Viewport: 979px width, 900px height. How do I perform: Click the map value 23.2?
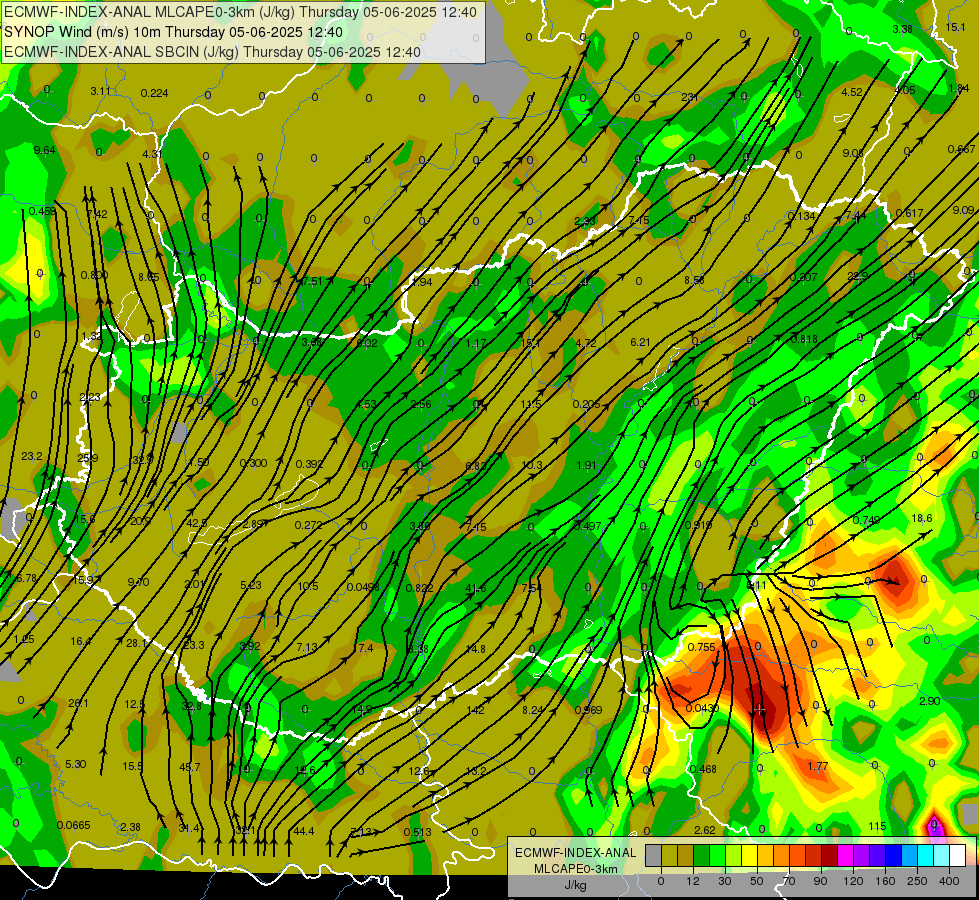pos(32,456)
